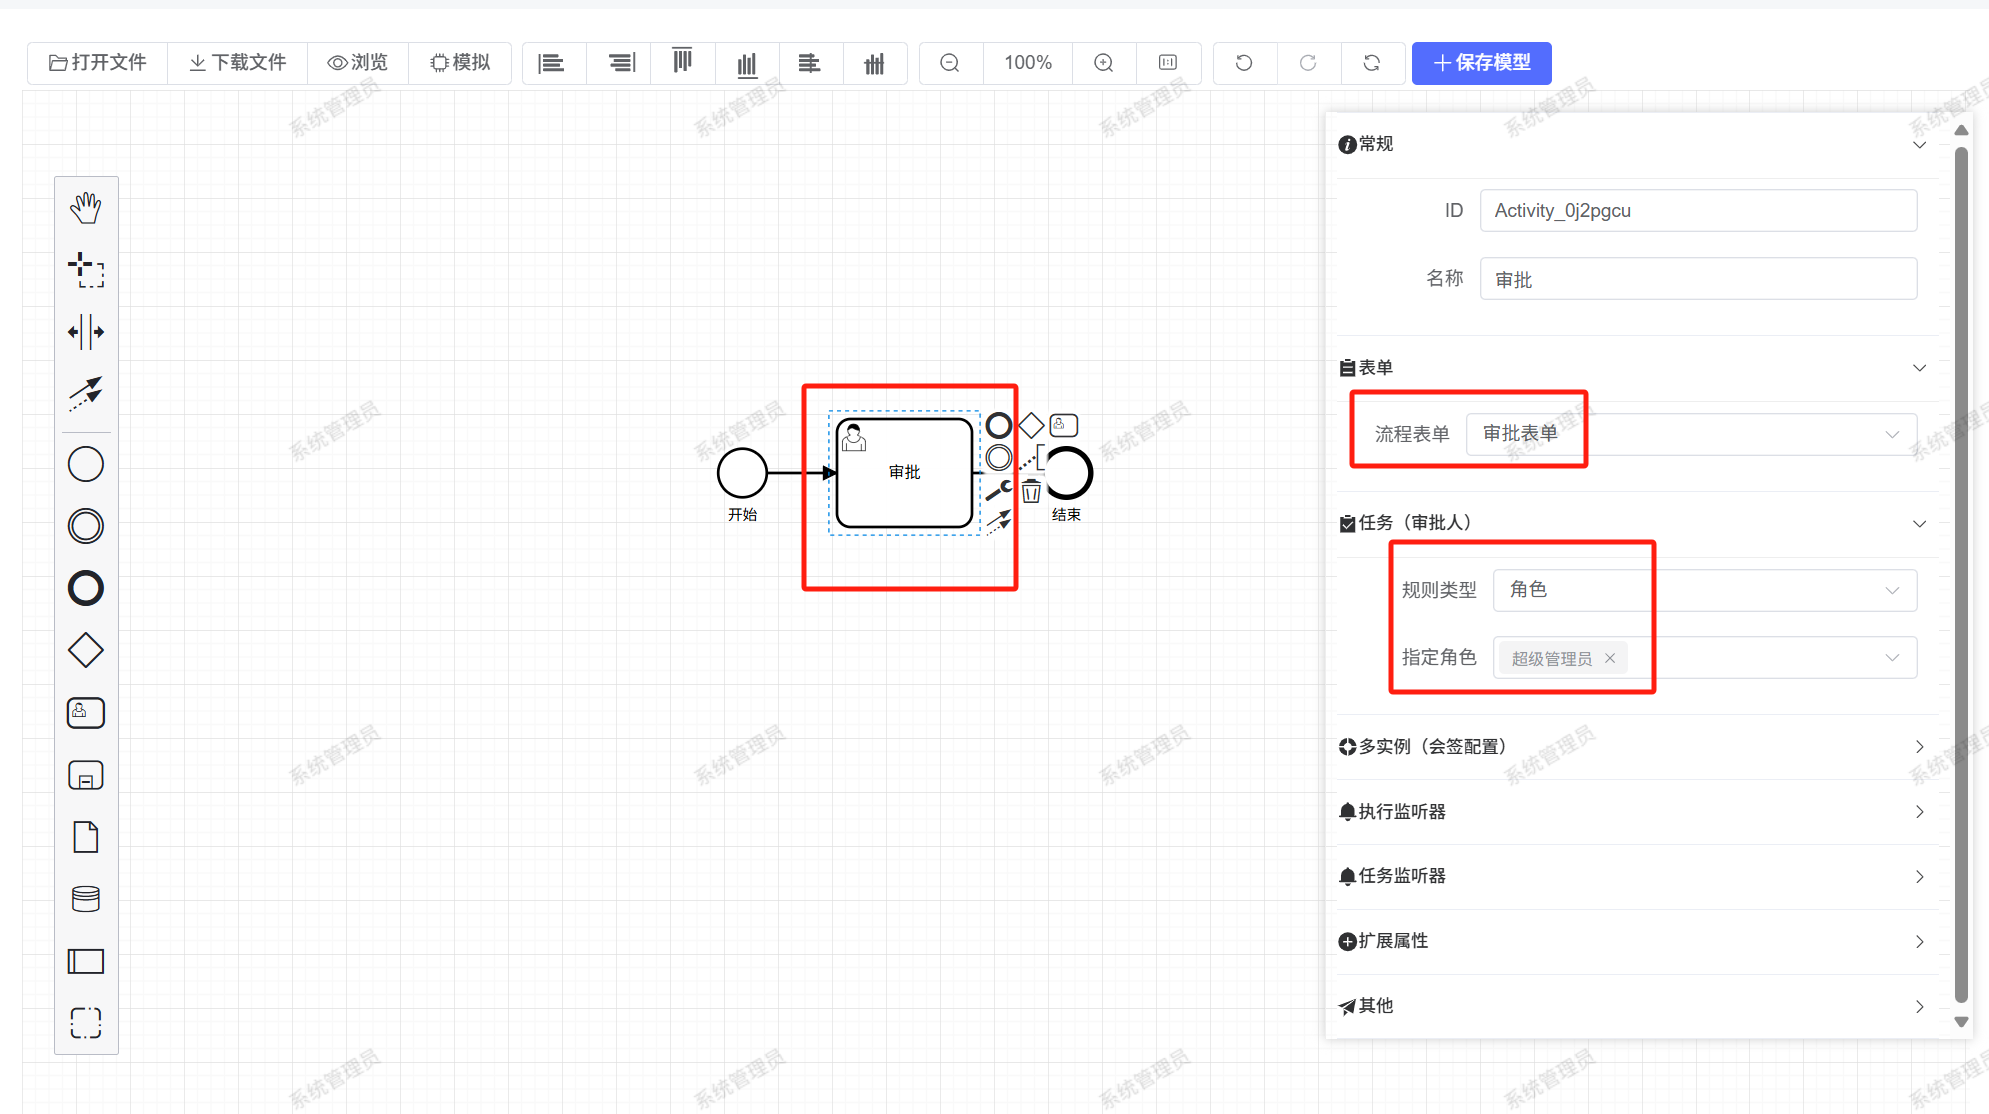Select the lasso tool icon

(86, 270)
